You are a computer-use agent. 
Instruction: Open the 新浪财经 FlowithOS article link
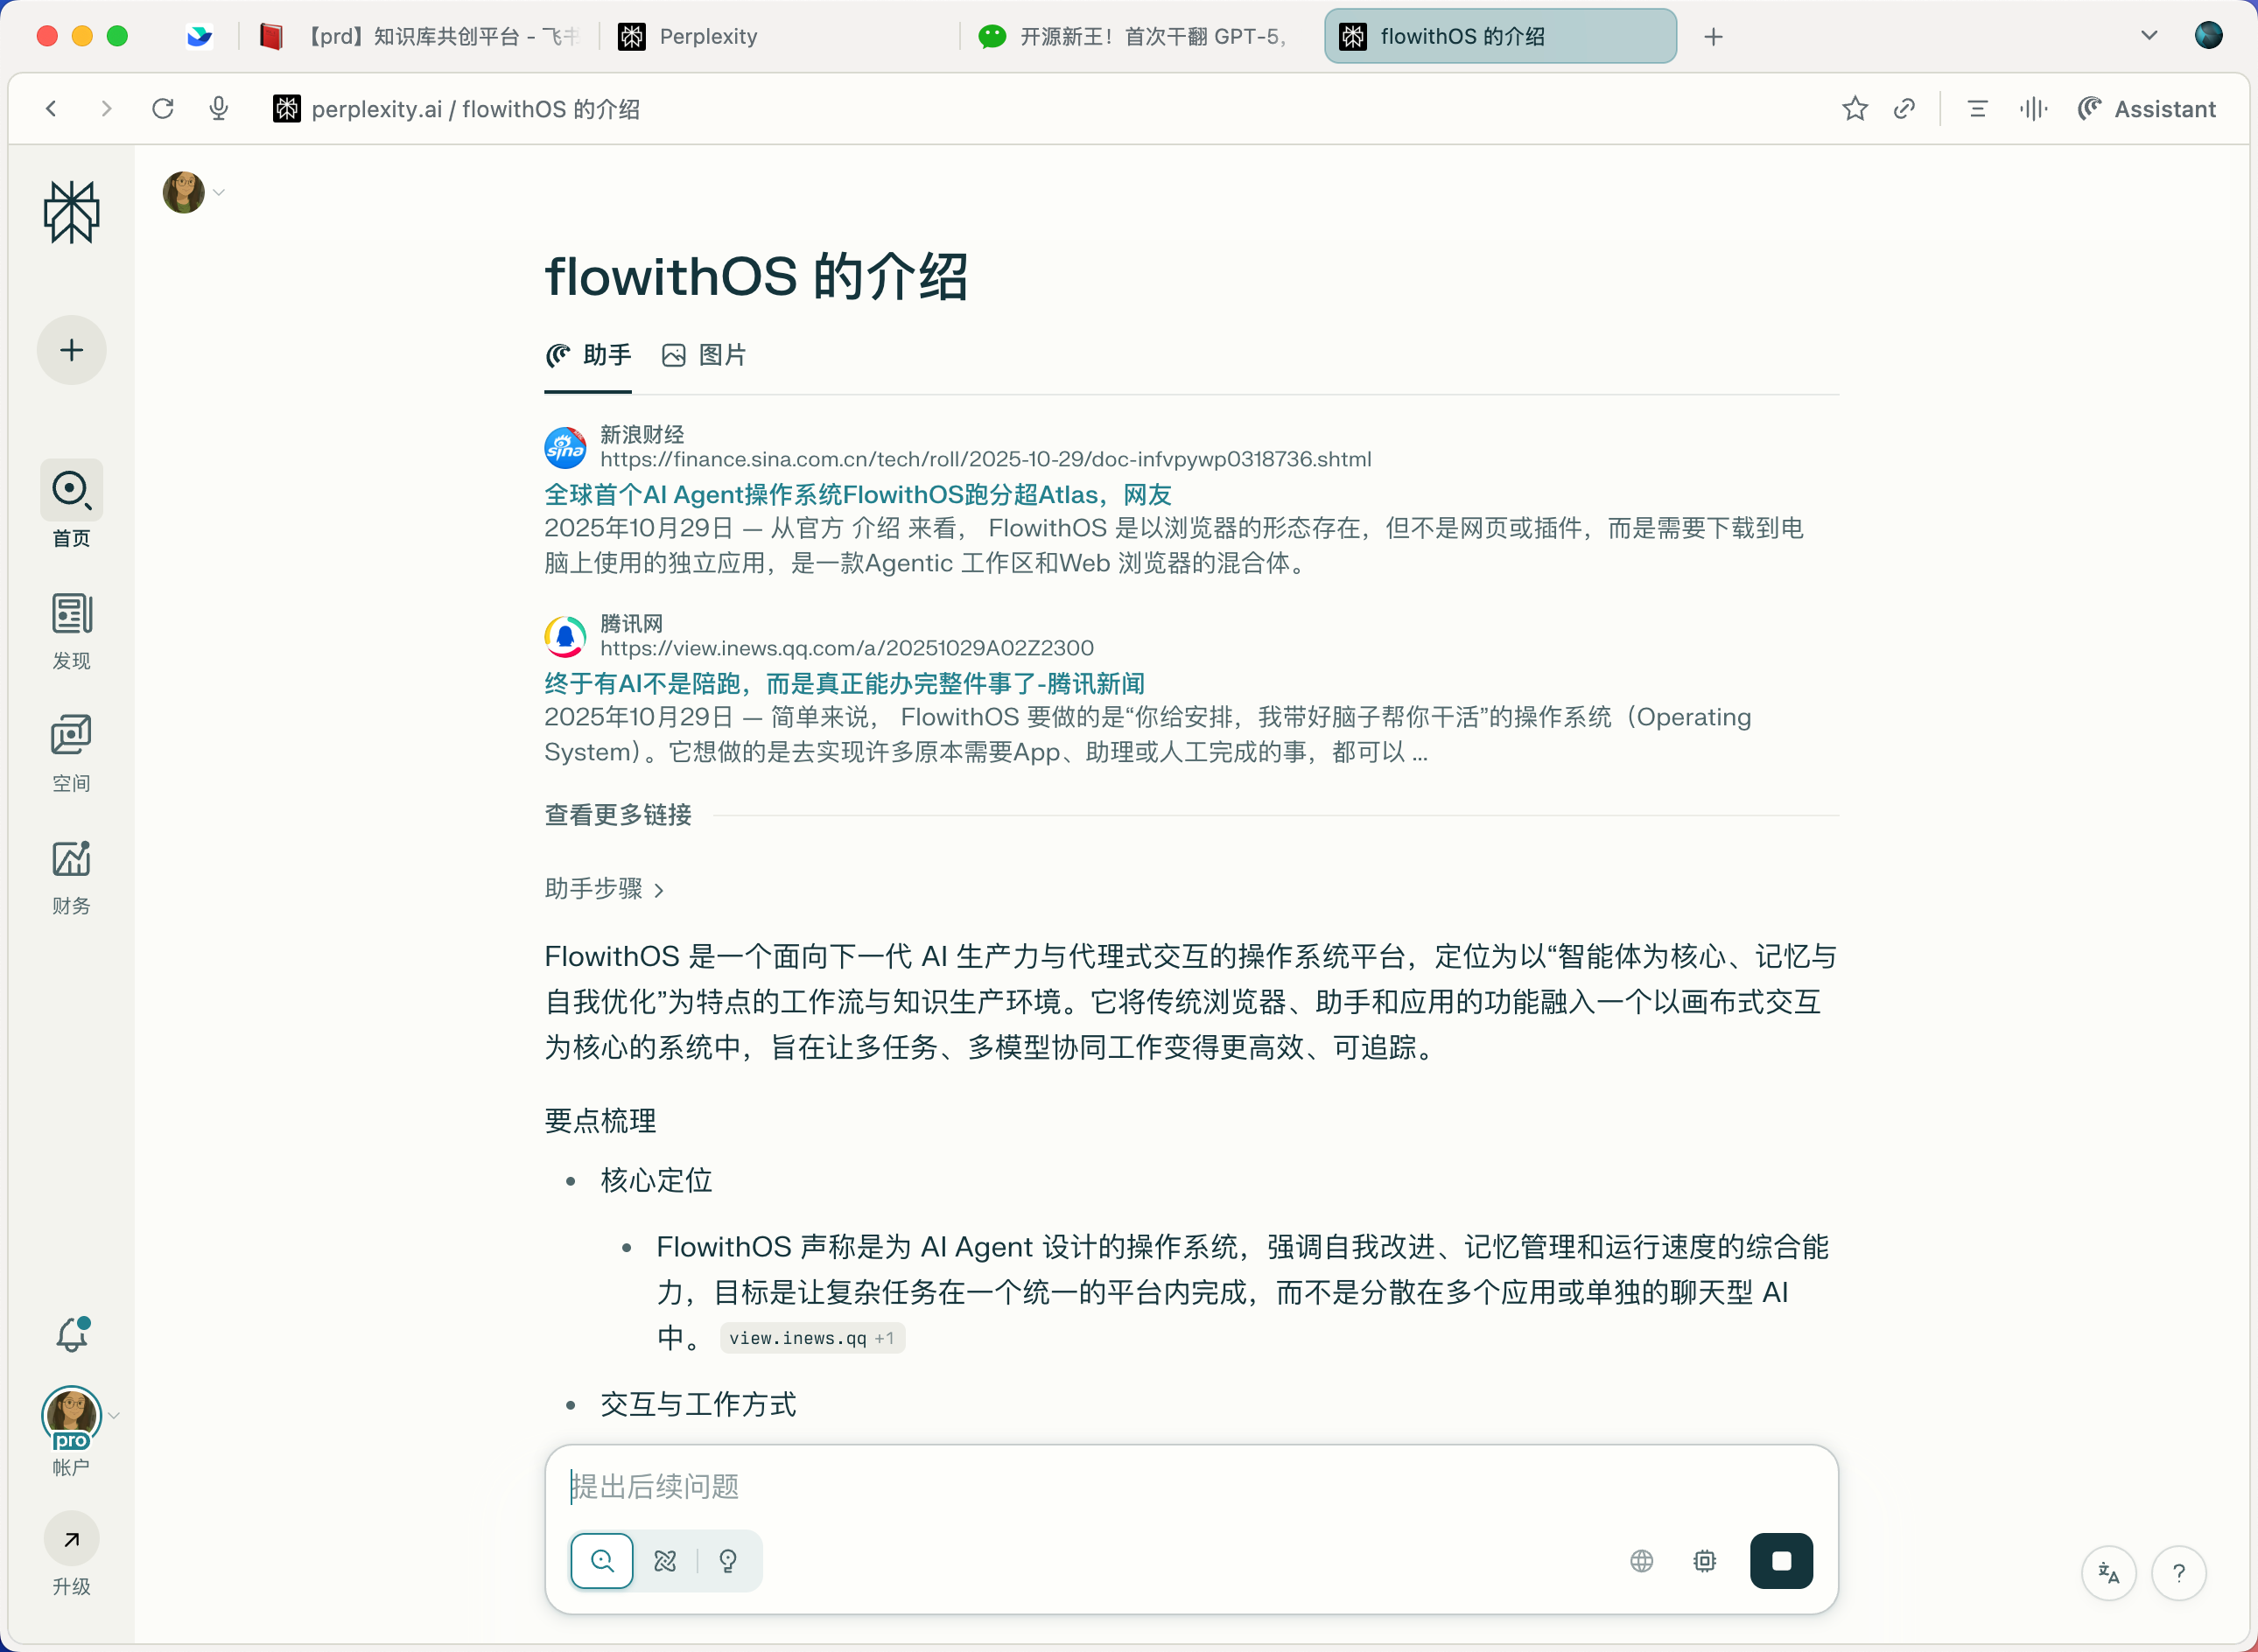pos(857,494)
